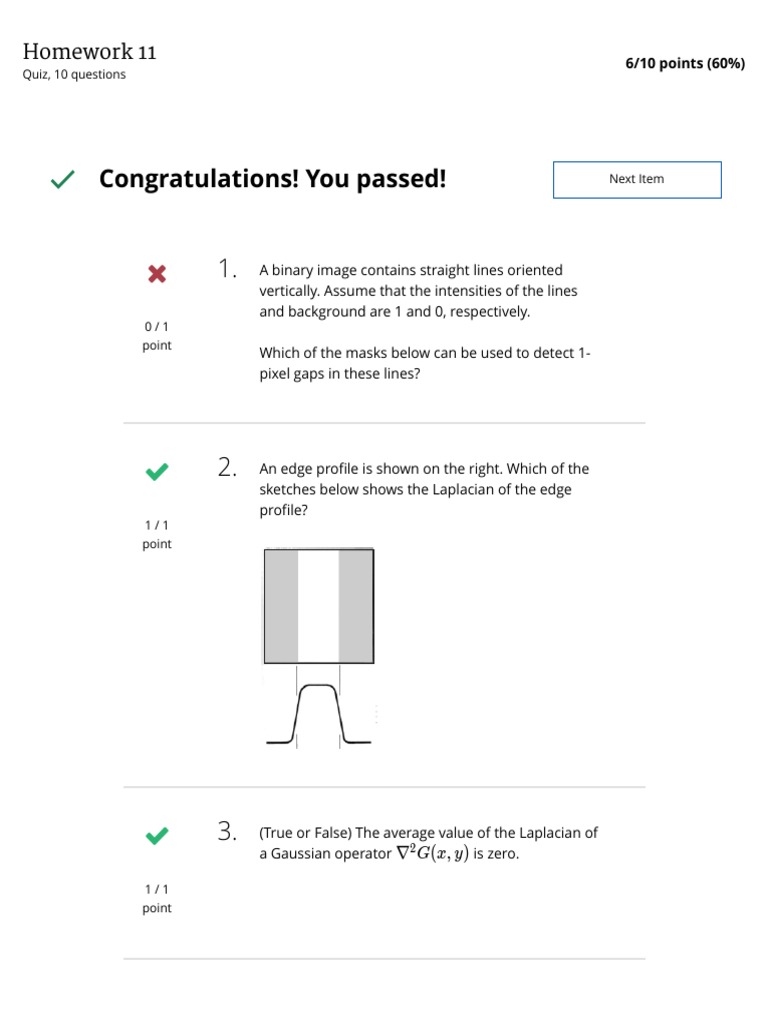Click the gray-and-white striped edge image
The width and height of the screenshot is (768, 1024).
point(319,606)
